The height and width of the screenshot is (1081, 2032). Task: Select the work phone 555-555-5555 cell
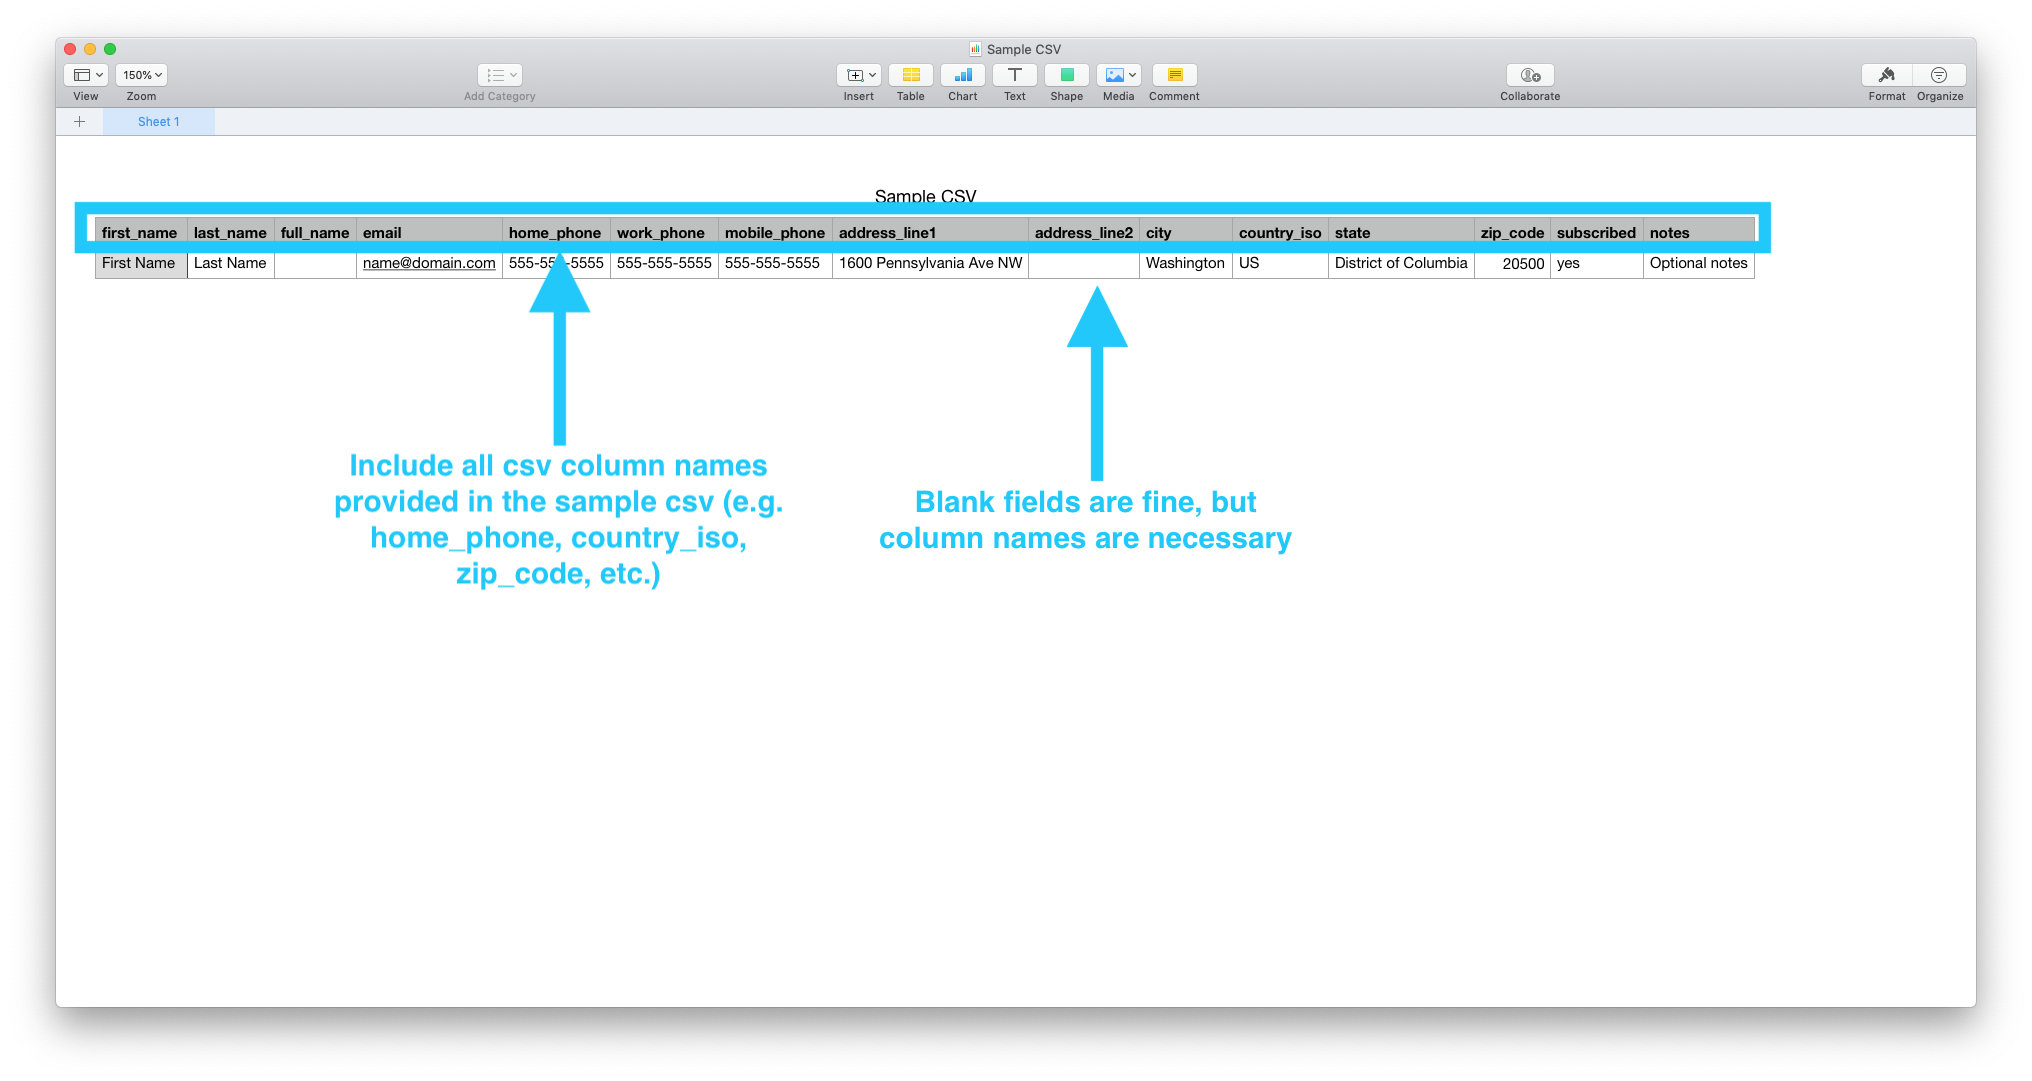click(x=664, y=263)
